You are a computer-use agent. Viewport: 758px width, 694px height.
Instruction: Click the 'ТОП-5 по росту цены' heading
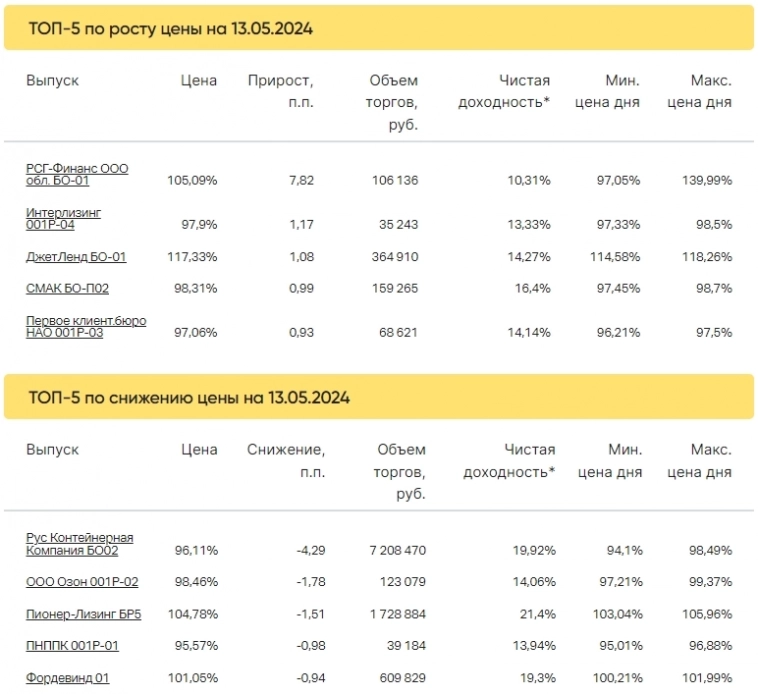click(x=170, y=29)
